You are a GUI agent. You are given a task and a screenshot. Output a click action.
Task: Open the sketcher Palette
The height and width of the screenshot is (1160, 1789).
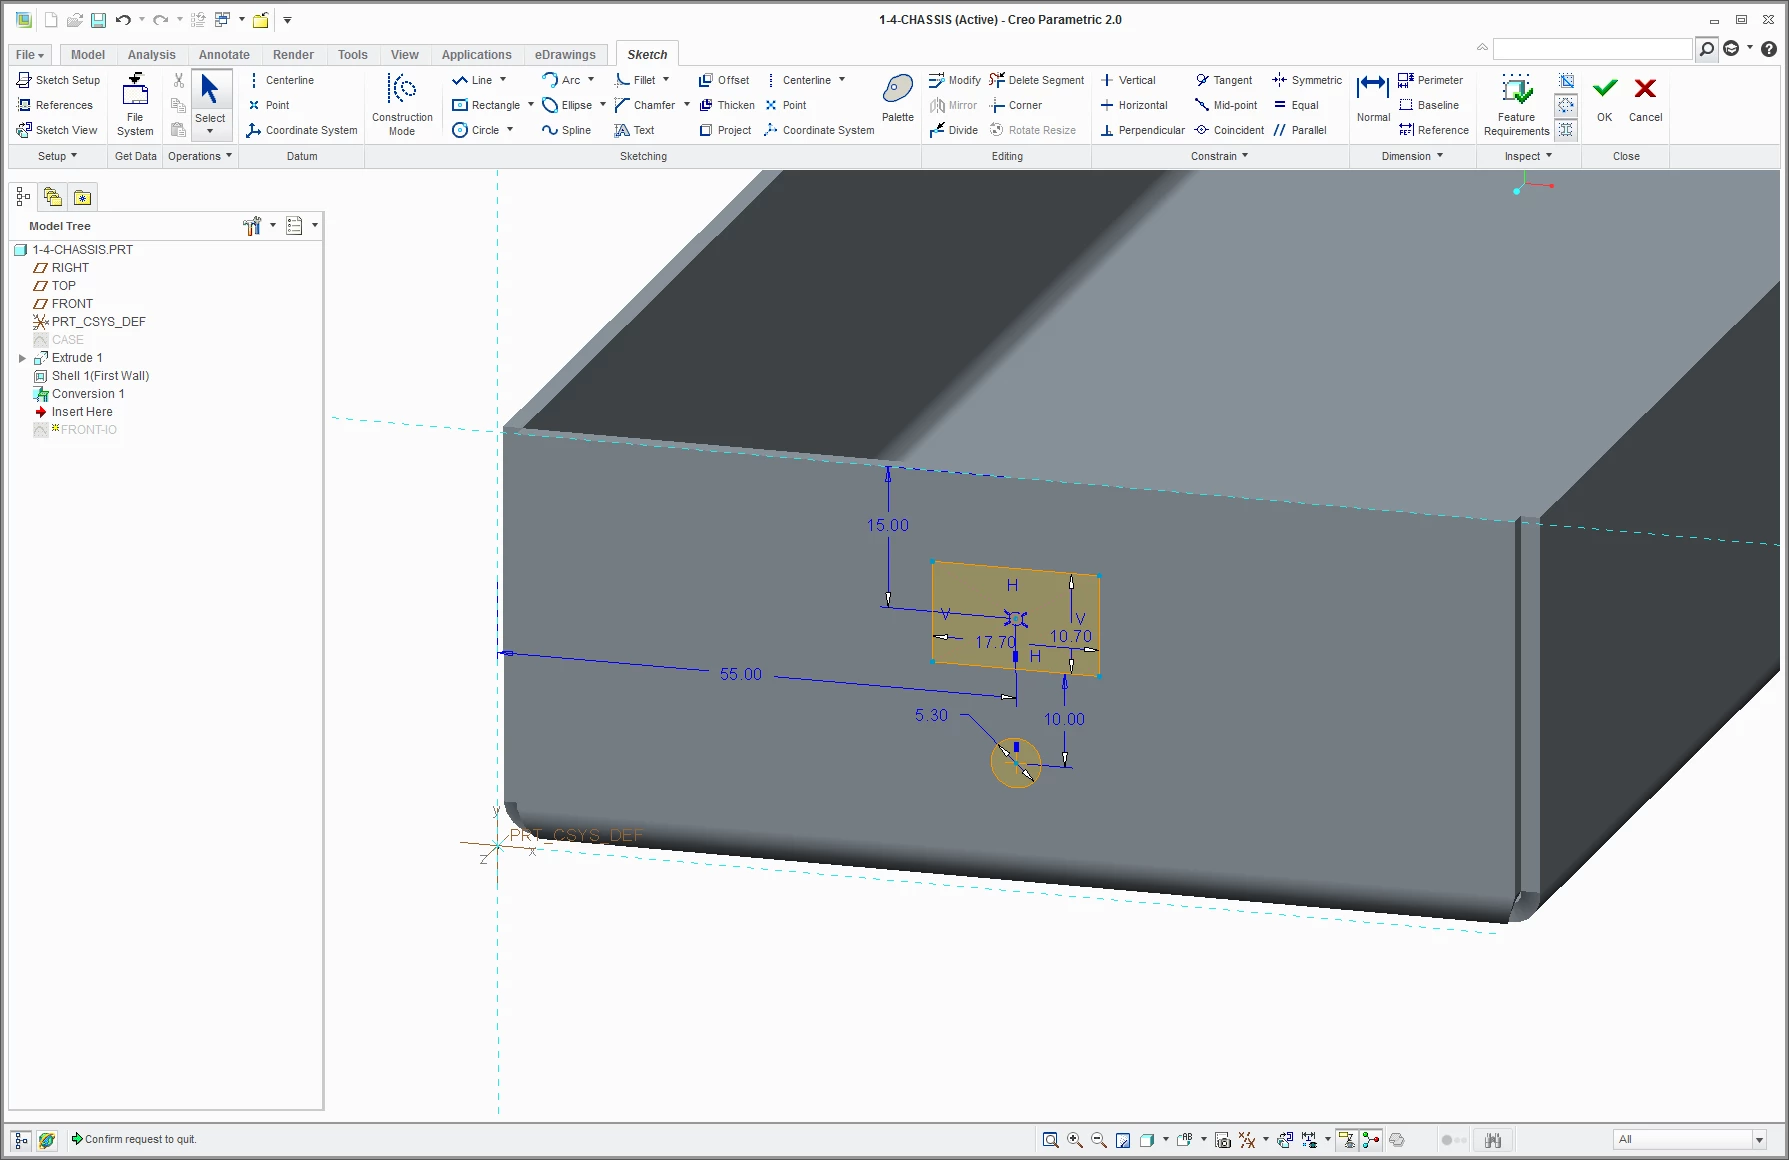pyautogui.click(x=897, y=98)
